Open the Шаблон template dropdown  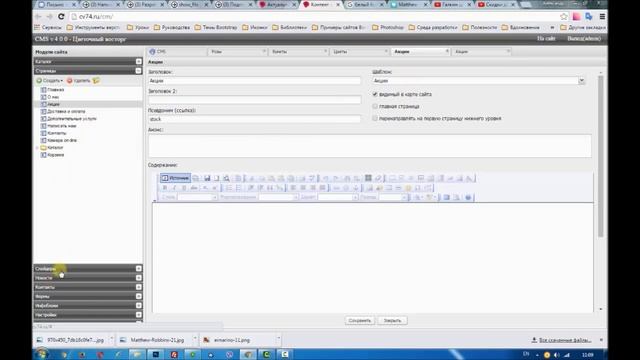(581, 81)
